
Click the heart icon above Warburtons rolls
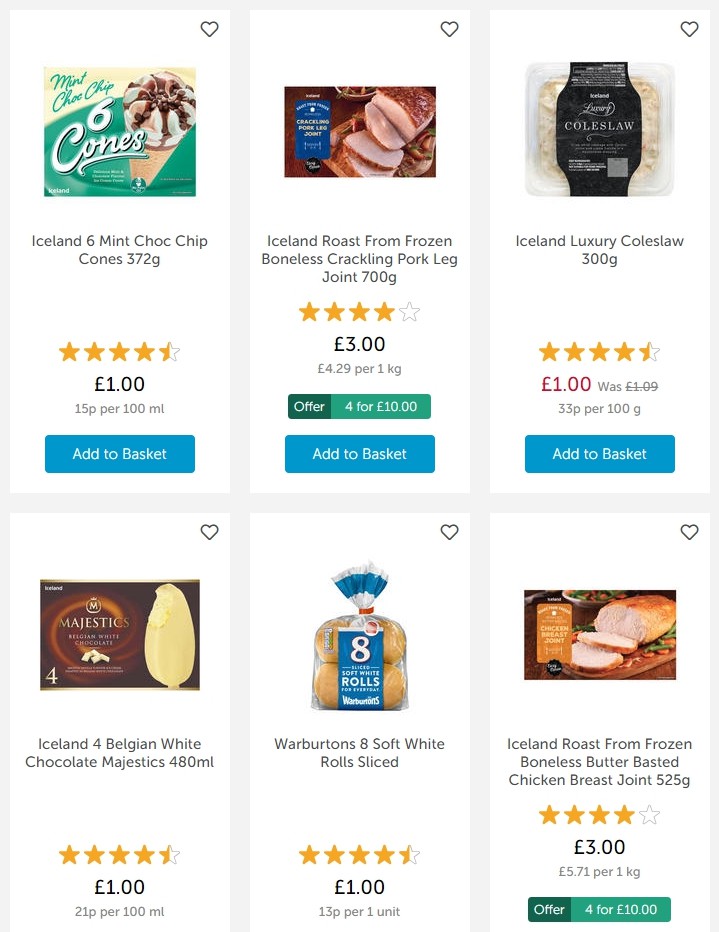pyautogui.click(x=449, y=532)
